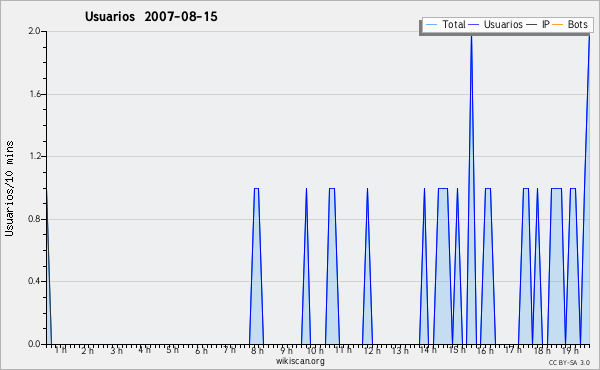Click the '13 h' x-axis label

tap(400, 350)
